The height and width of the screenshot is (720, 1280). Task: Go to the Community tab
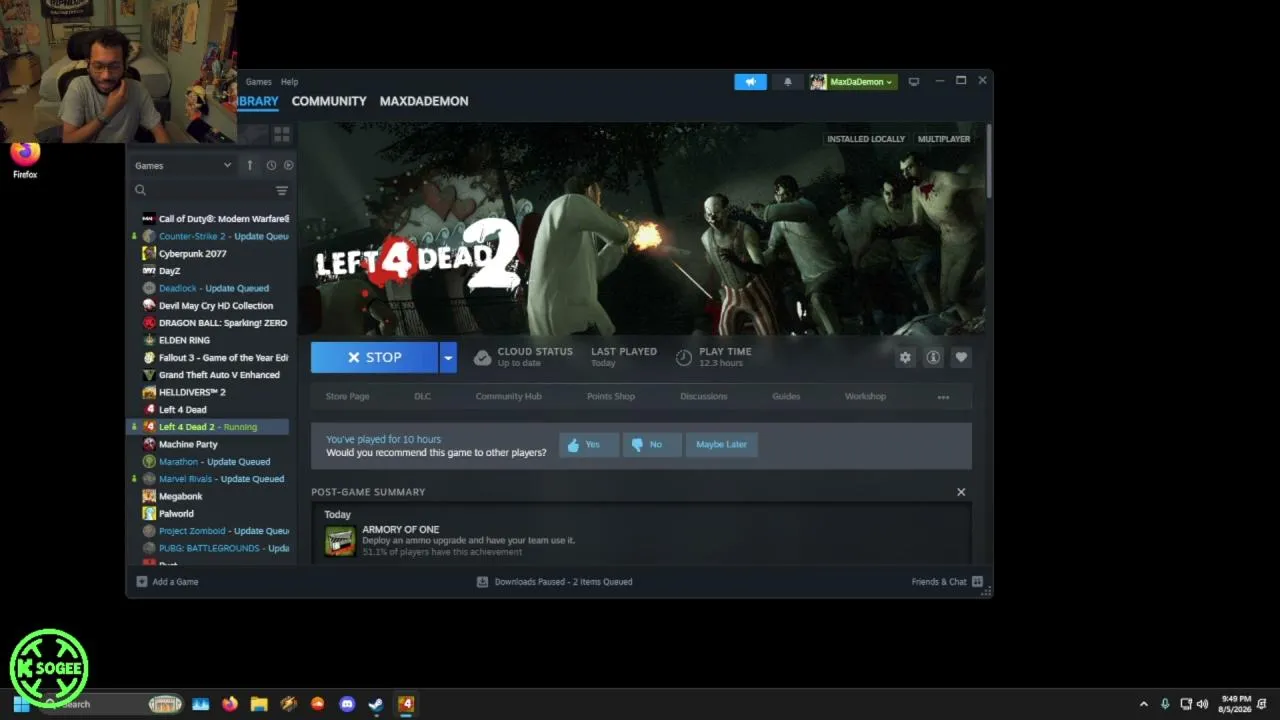point(329,101)
